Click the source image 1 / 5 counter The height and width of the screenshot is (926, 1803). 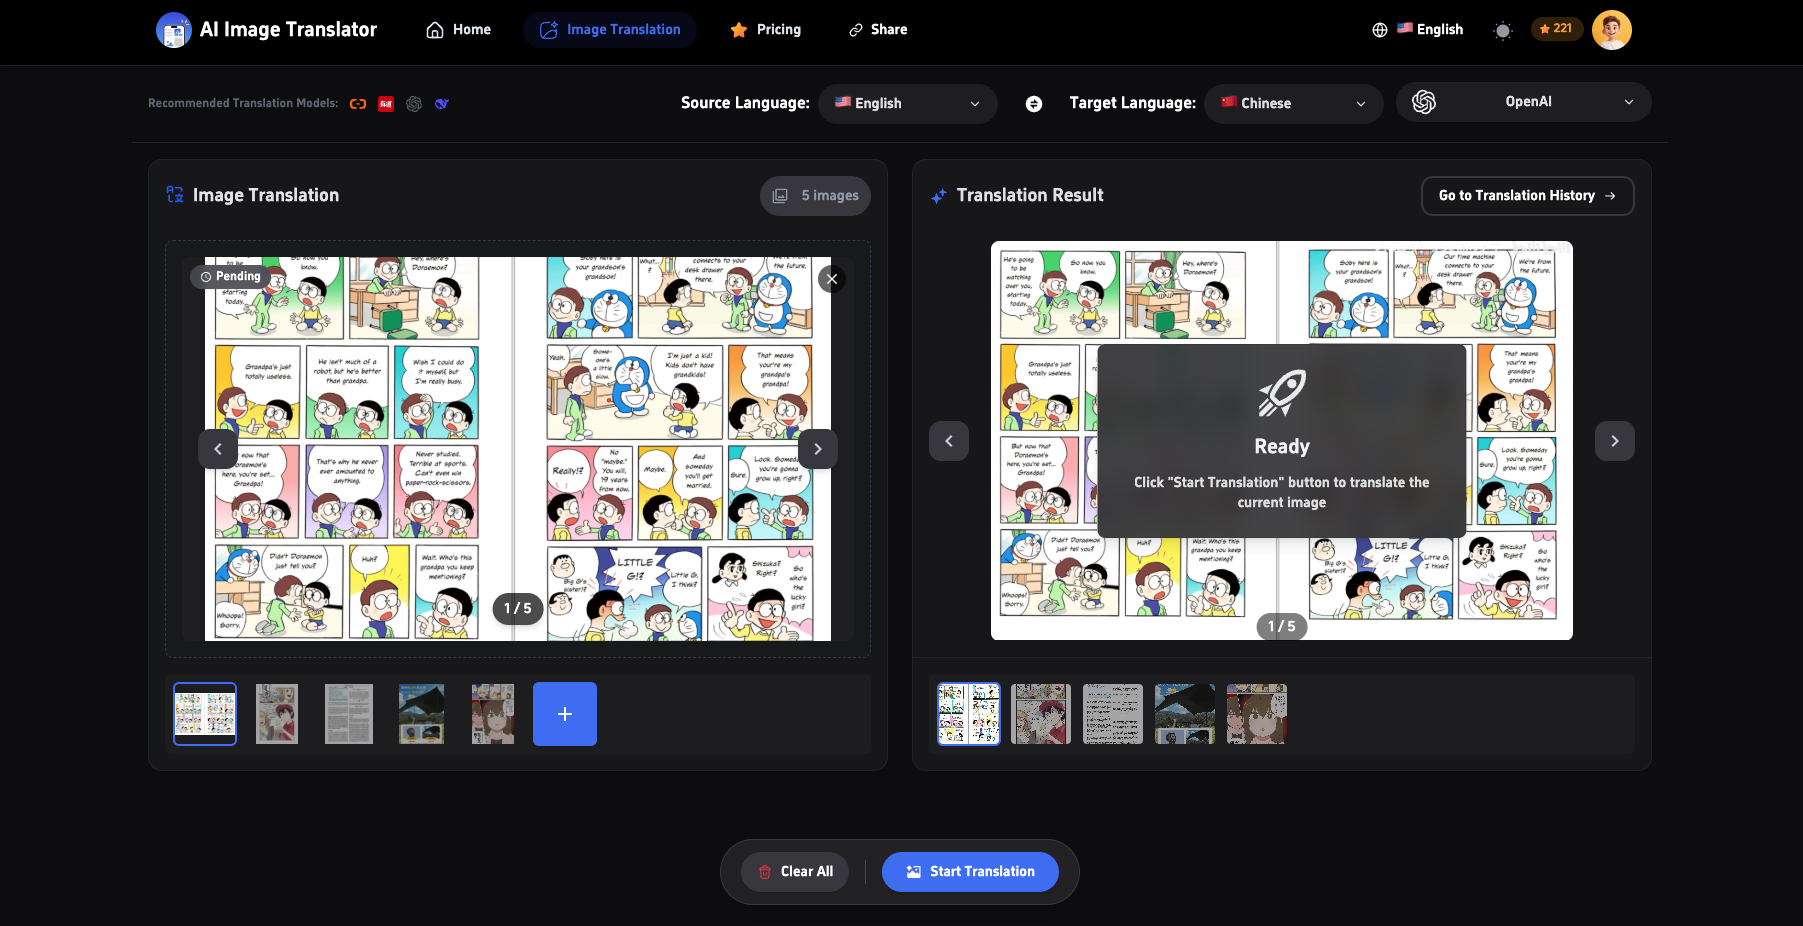pos(518,608)
